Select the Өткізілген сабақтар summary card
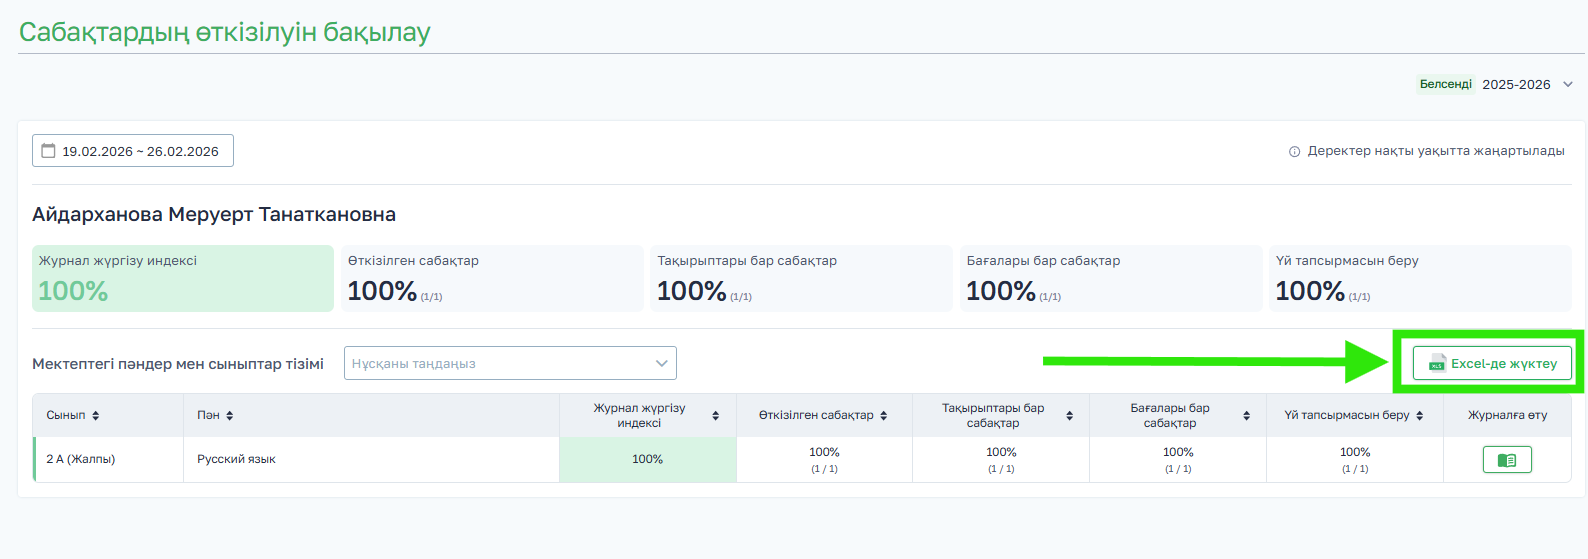This screenshot has height=559, width=1588. tap(492, 278)
